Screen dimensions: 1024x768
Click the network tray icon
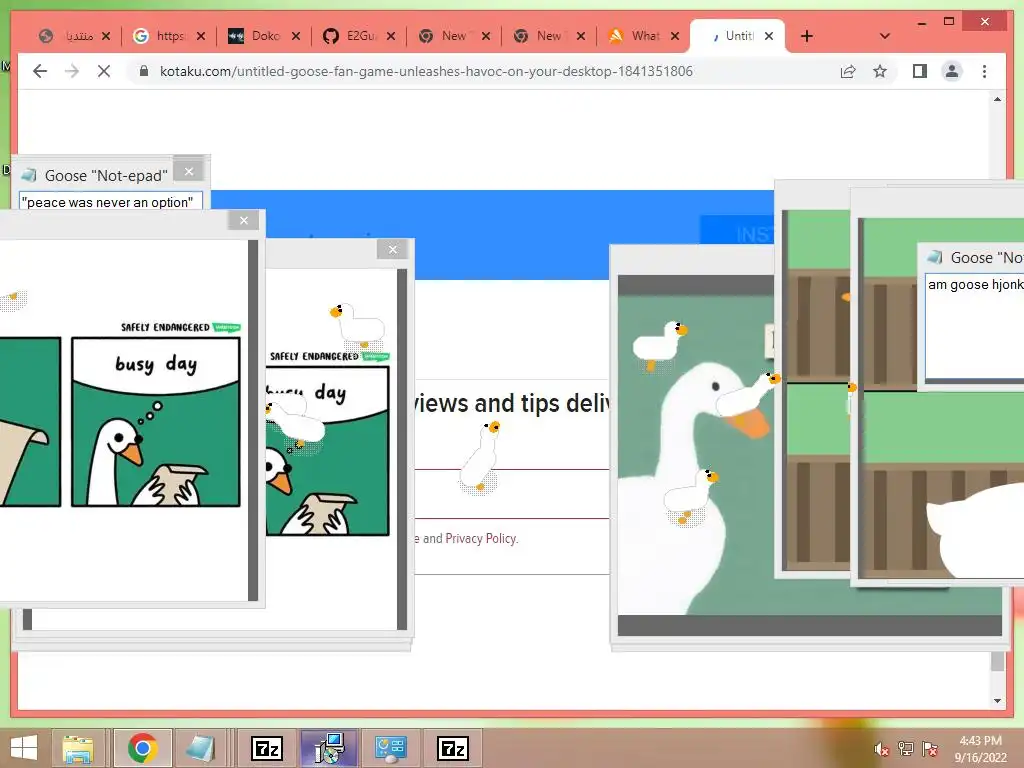pyautogui.click(x=906, y=748)
